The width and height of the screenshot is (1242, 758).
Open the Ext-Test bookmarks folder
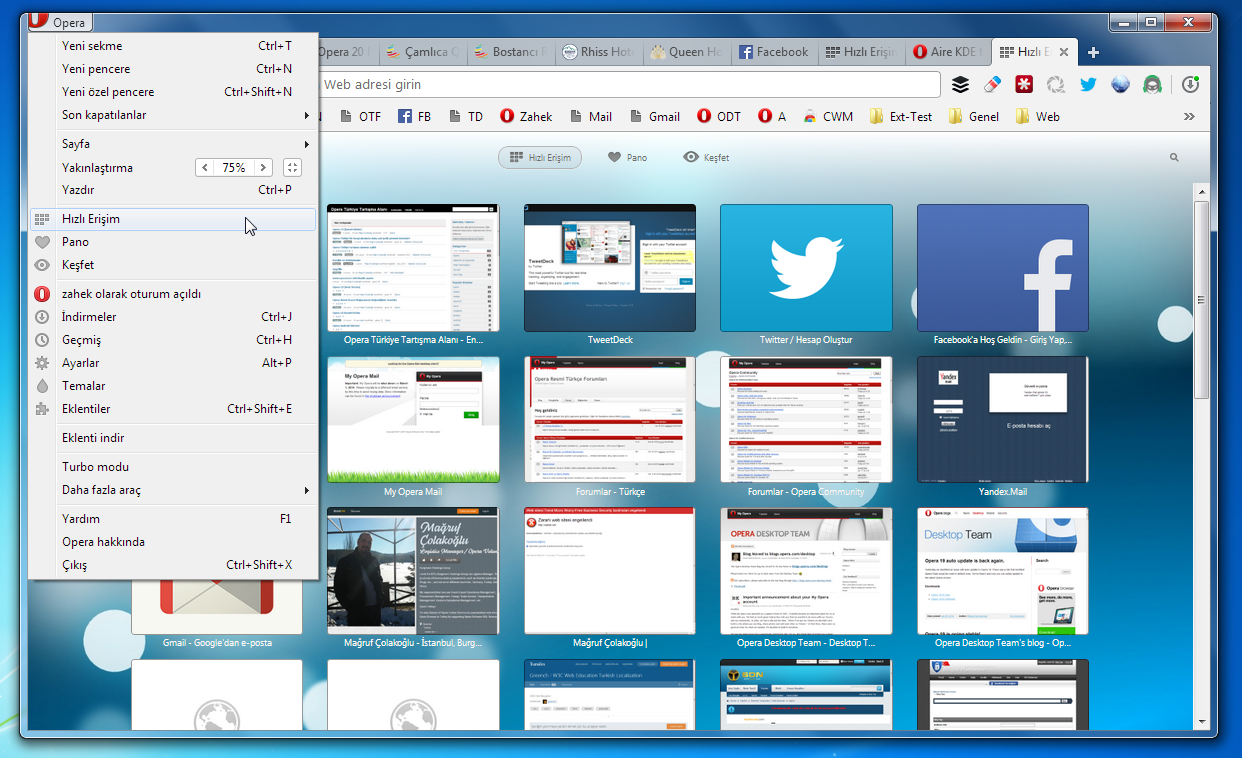point(901,117)
